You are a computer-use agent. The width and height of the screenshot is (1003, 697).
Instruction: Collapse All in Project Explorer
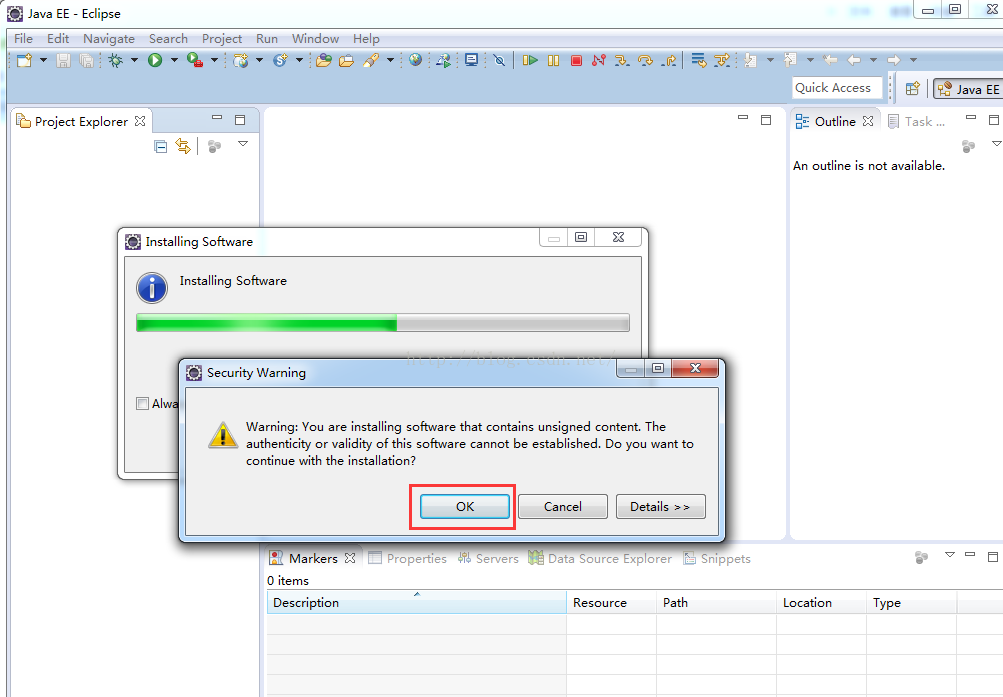pos(161,146)
